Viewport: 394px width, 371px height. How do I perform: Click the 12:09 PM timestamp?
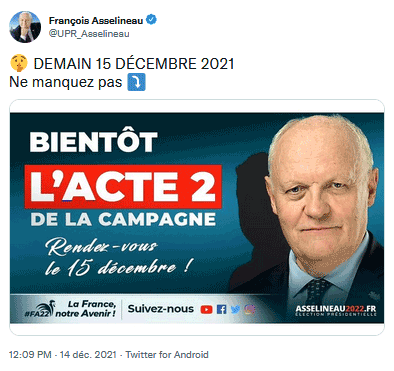(30, 355)
